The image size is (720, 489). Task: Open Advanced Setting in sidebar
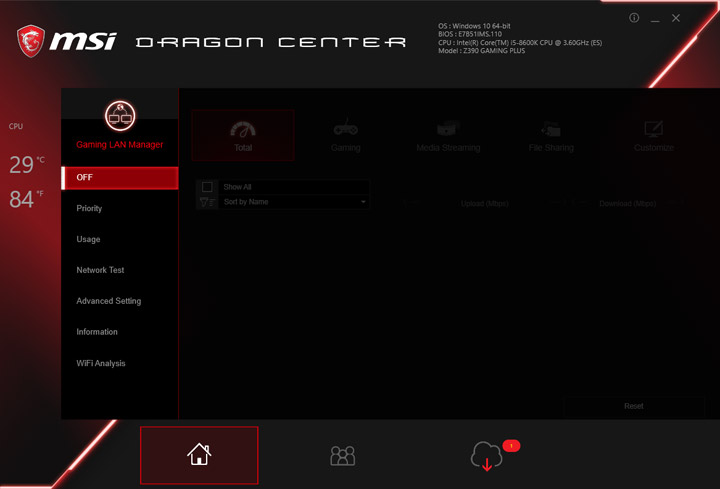[x=109, y=301]
